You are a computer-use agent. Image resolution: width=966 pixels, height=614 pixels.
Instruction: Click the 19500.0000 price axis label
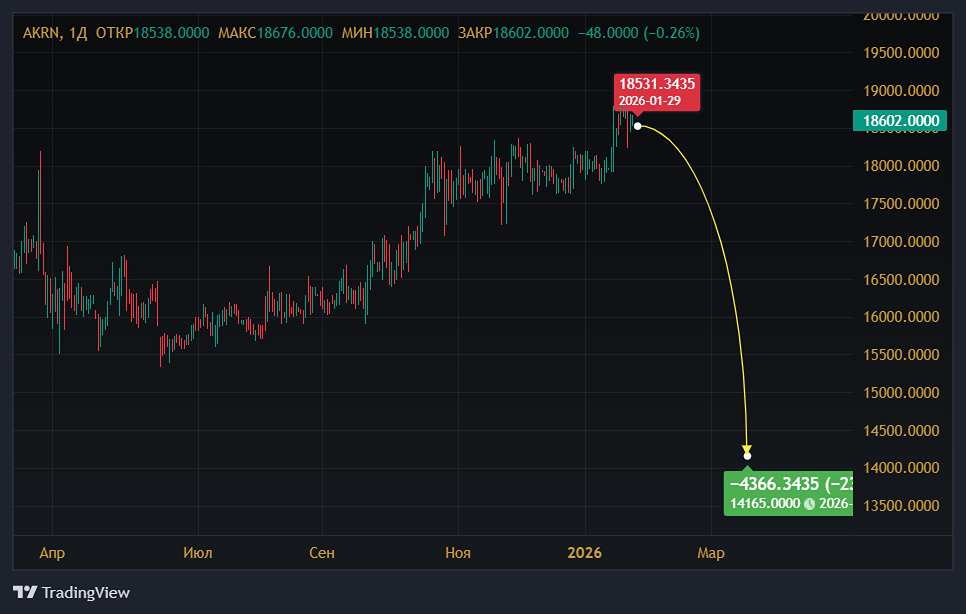coord(901,53)
